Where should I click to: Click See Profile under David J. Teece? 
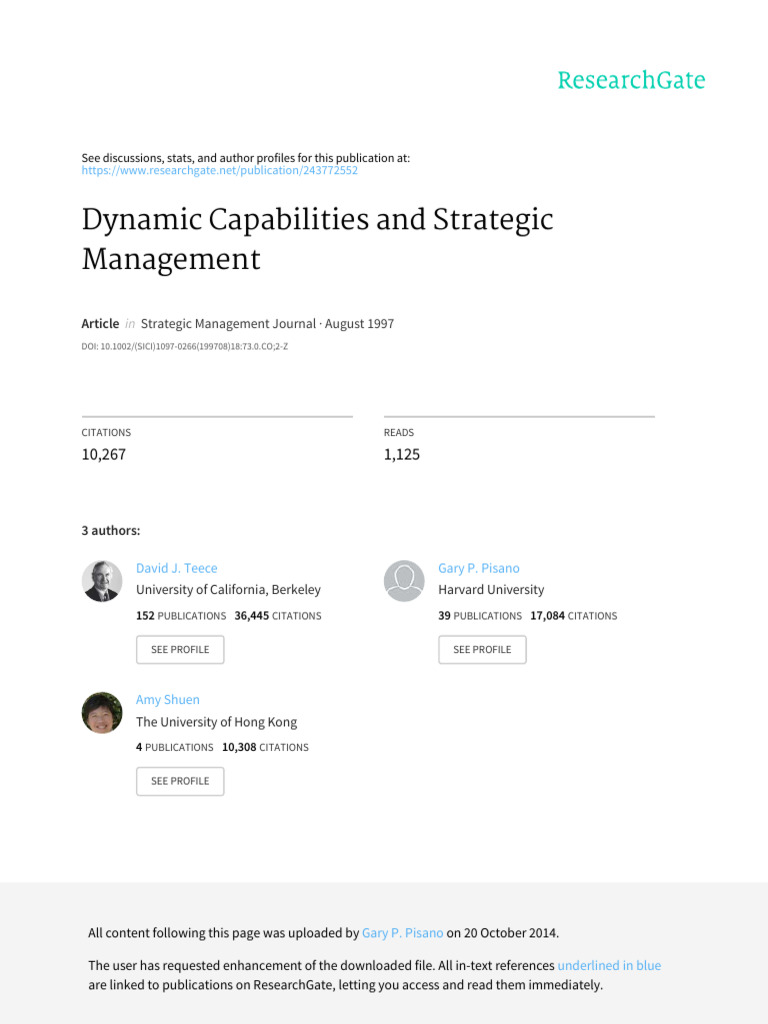click(x=180, y=650)
